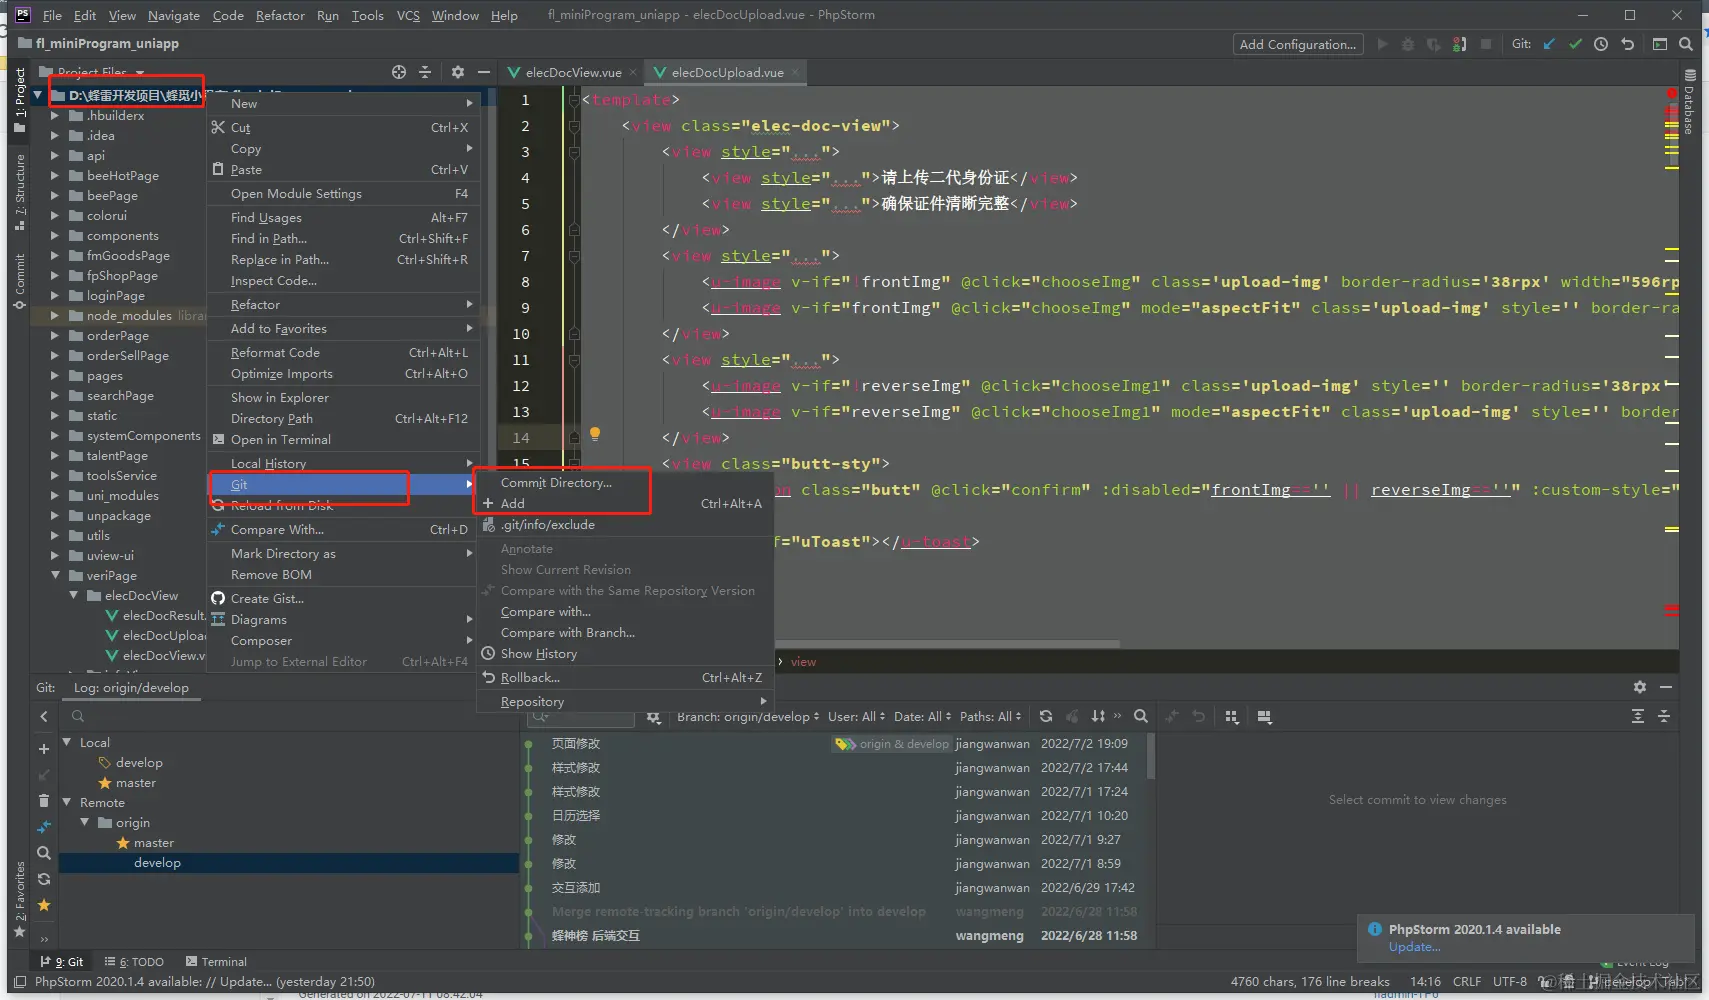Open the Refactor menu in menu bar
The image size is (1709, 1000).
[x=280, y=15]
